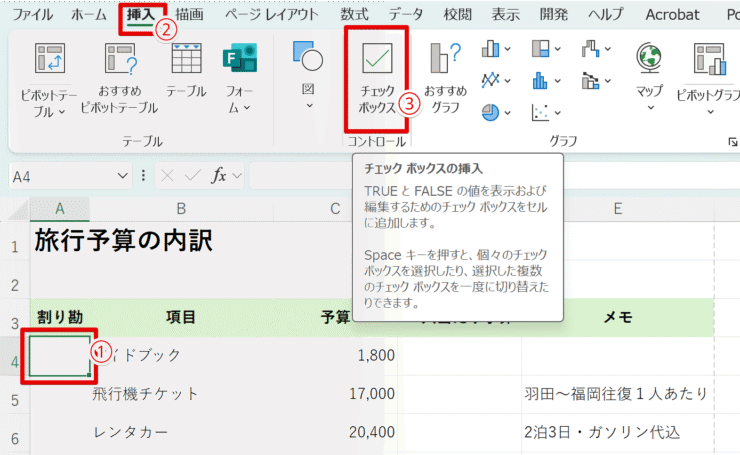Image resolution: width=740 pixels, height=455 pixels.
Task: Click the formula bar enter checkmark icon
Action: pos(193,176)
